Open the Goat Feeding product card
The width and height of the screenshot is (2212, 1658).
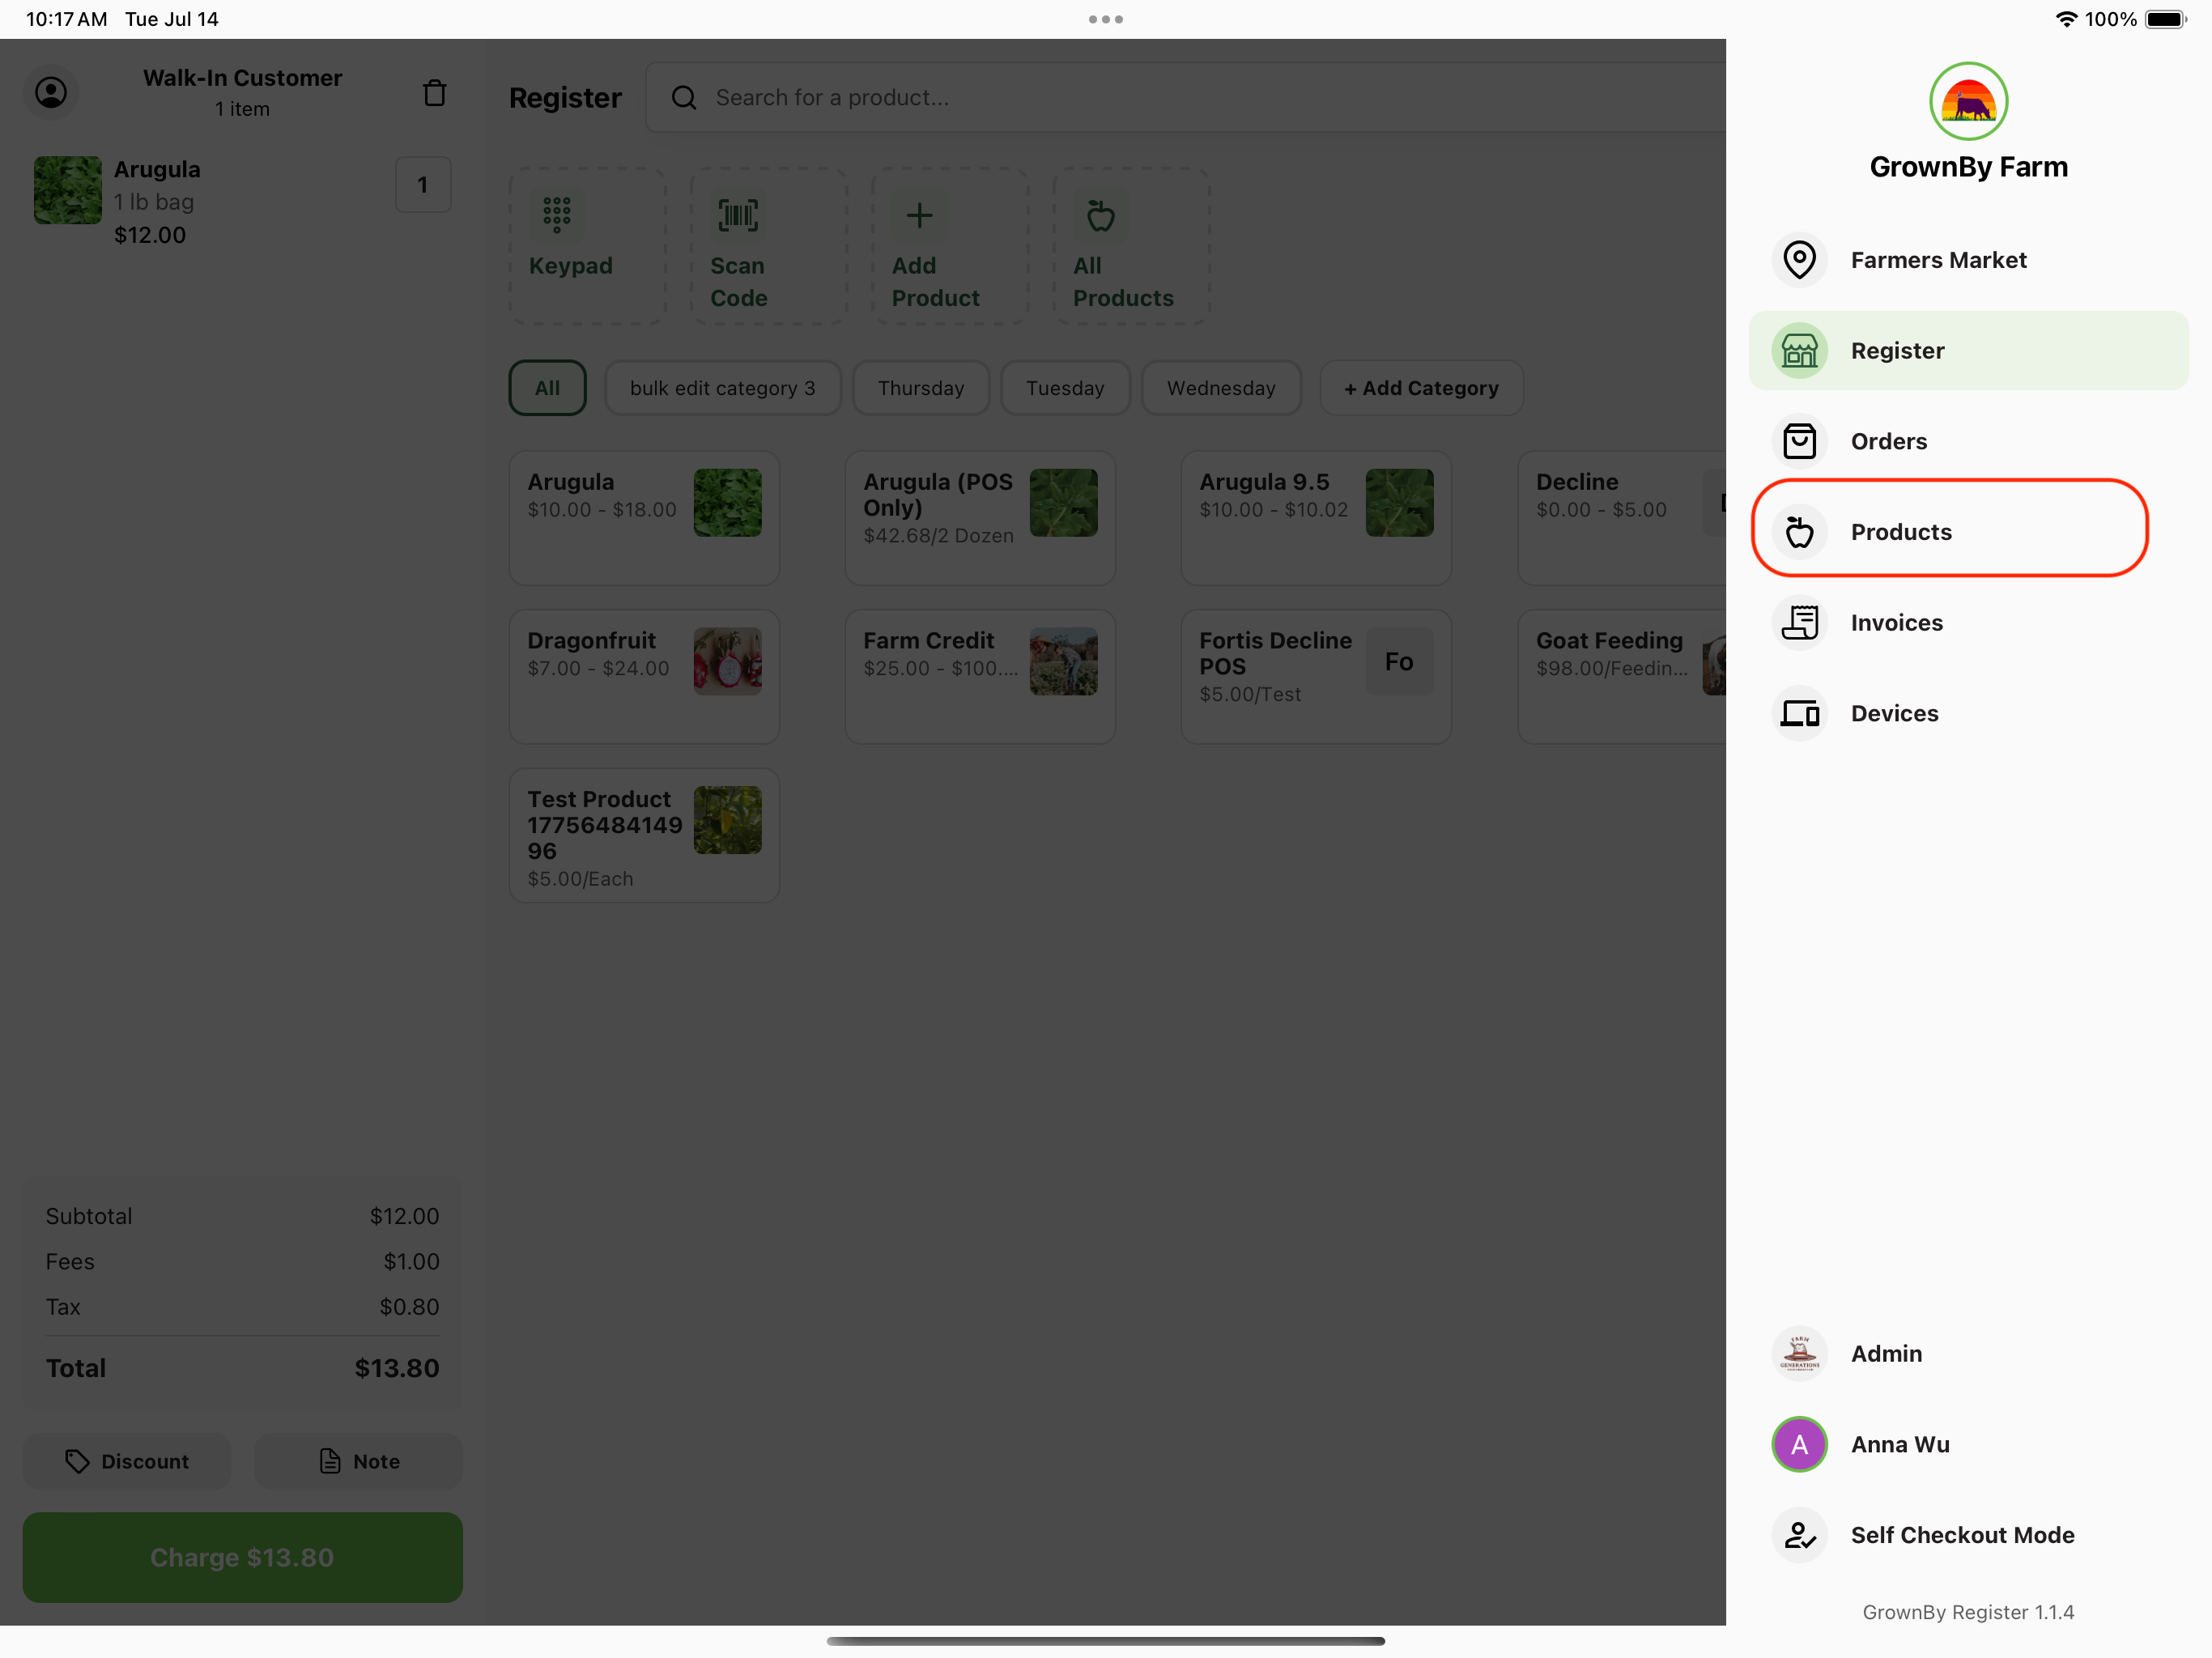(x=1622, y=677)
